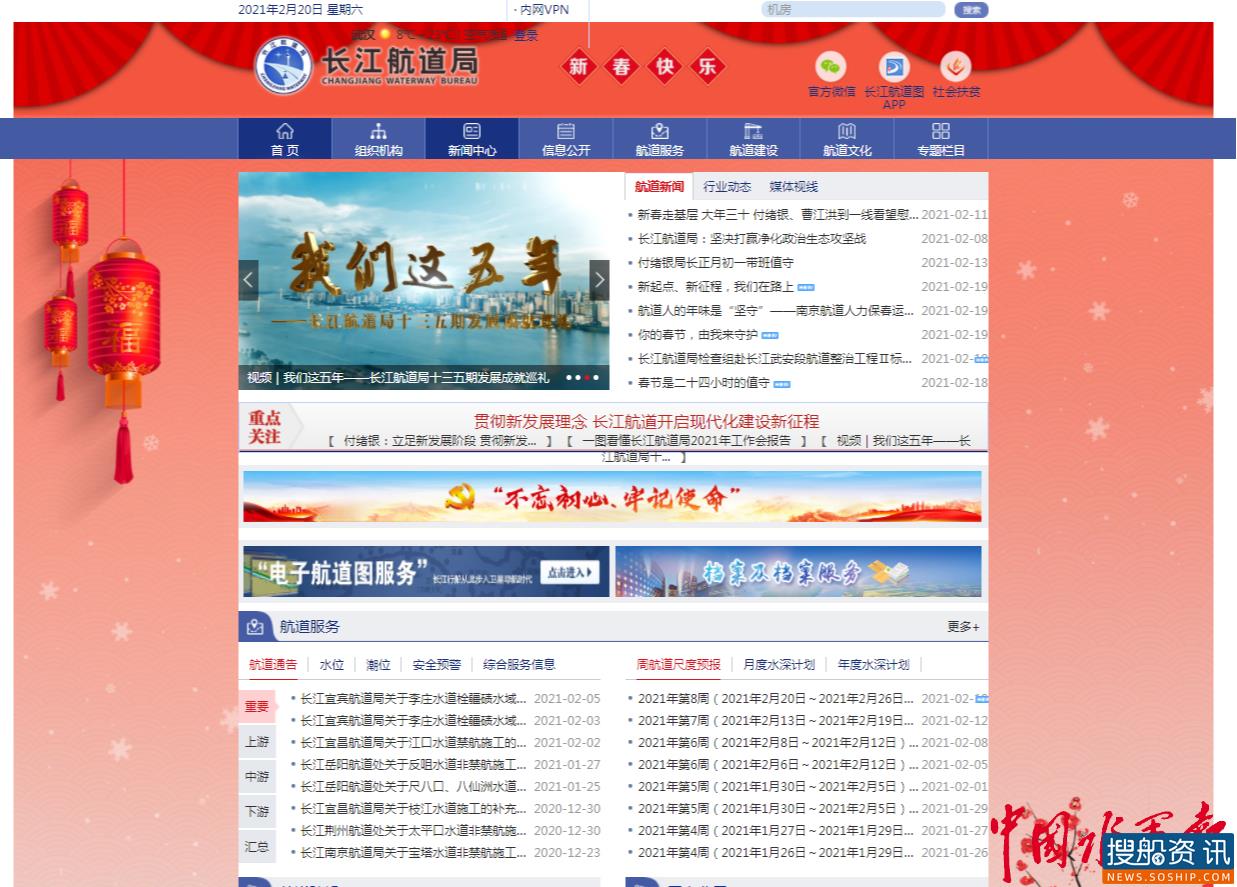Select the 安全预警 safety warning tab
Viewport: 1237px width, 887px height.
437,664
